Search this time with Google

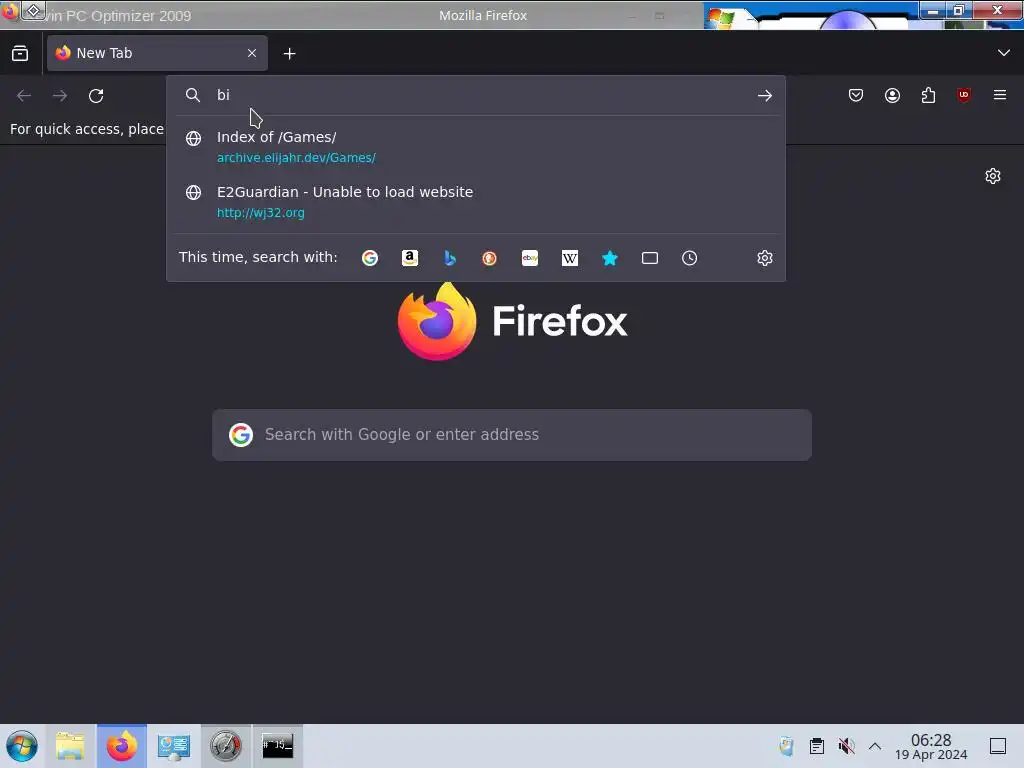pyautogui.click(x=370, y=258)
